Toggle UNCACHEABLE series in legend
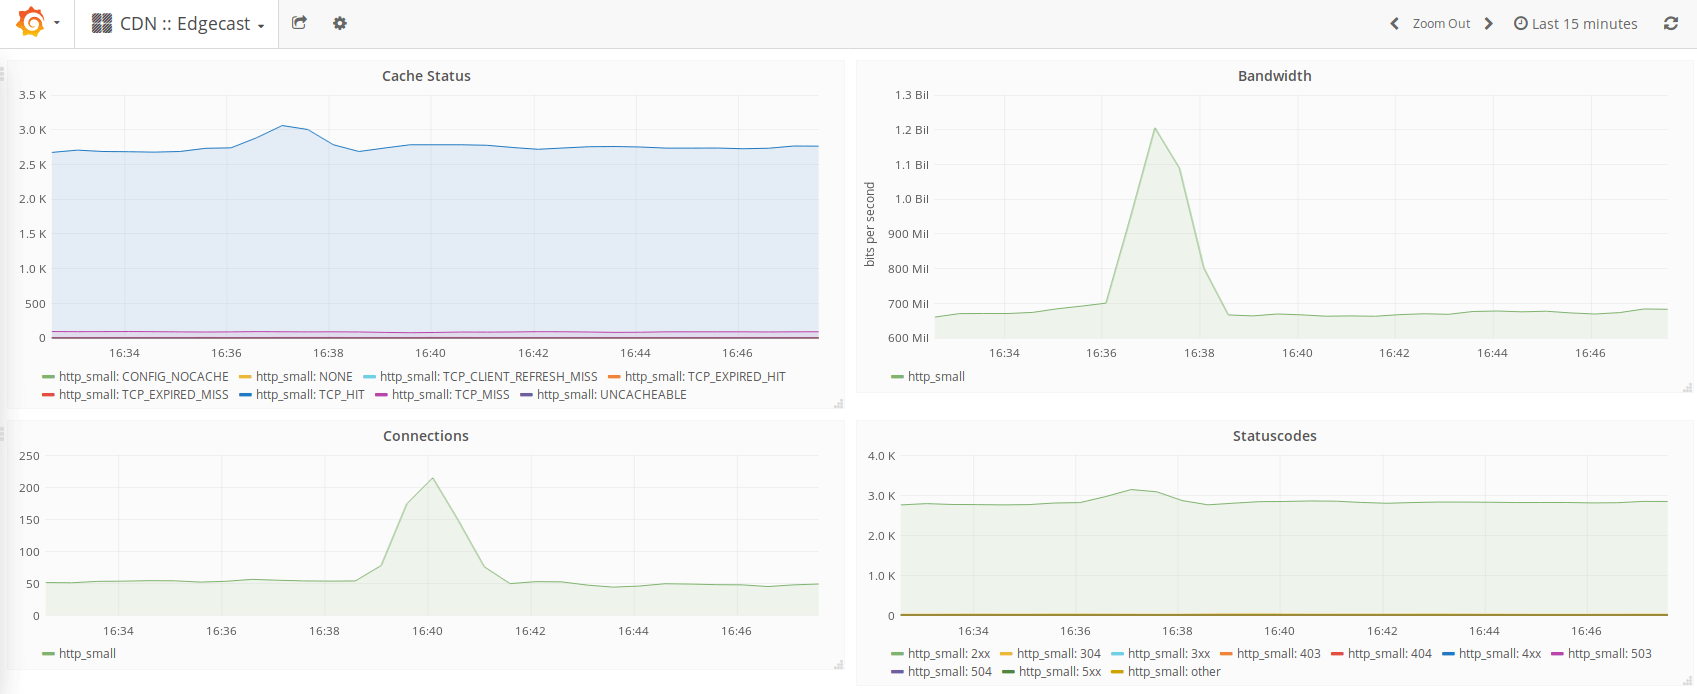1697x694 pixels. [x=611, y=395]
